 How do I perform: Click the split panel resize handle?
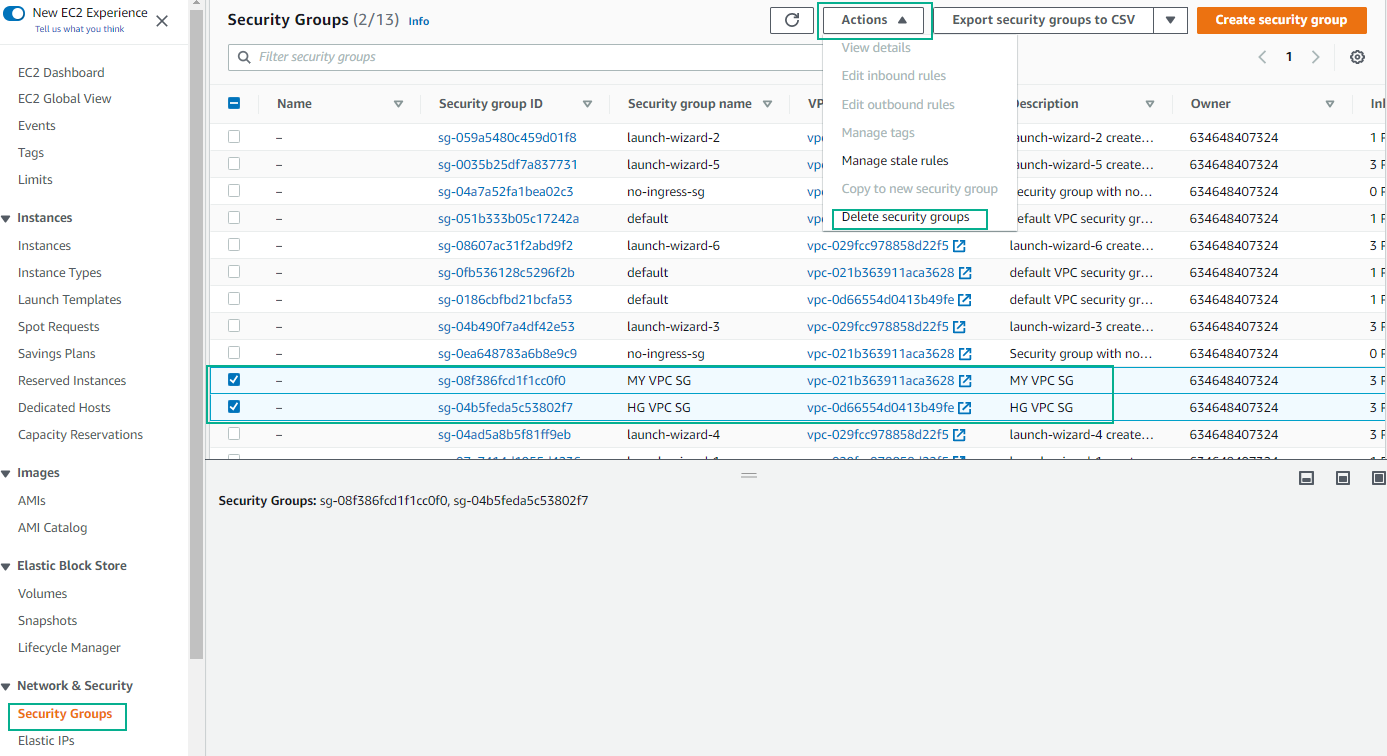click(x=749, y=476)
